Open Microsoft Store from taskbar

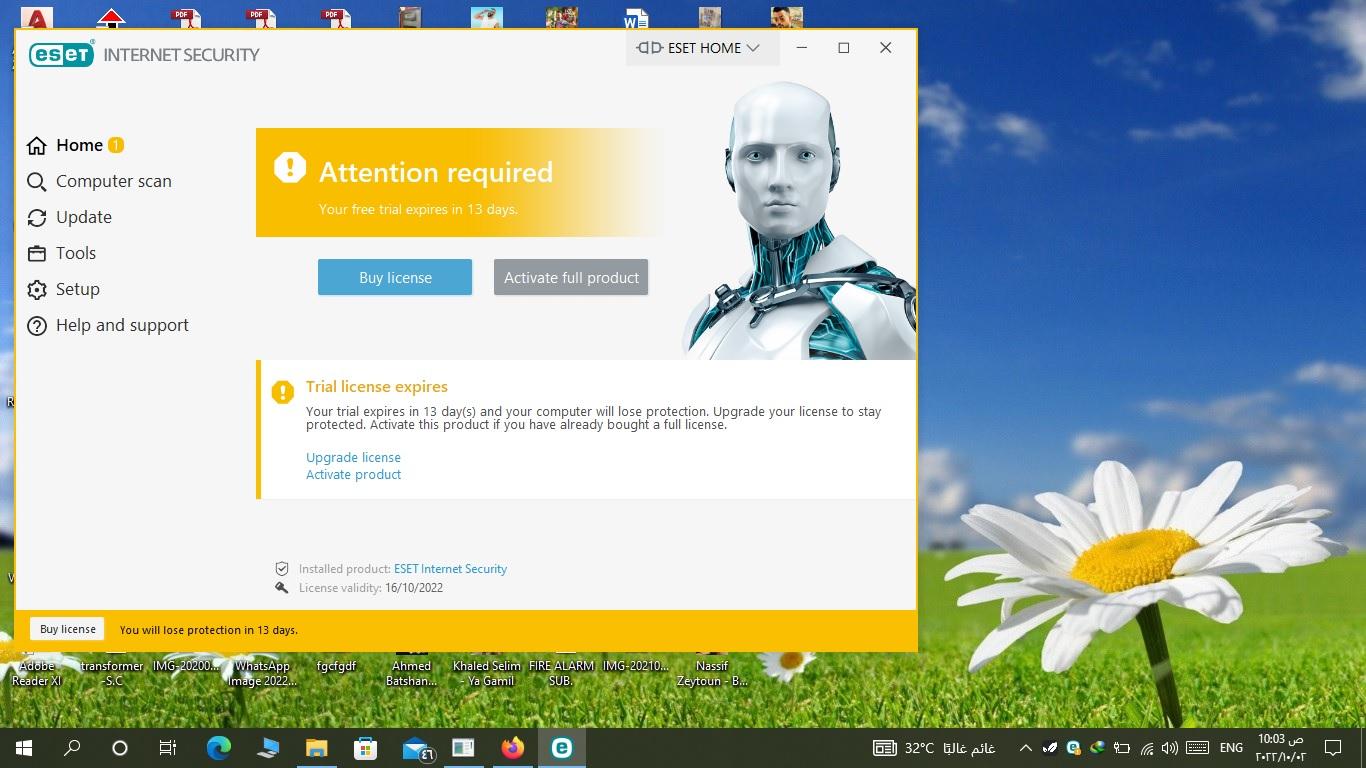[365, 748]
